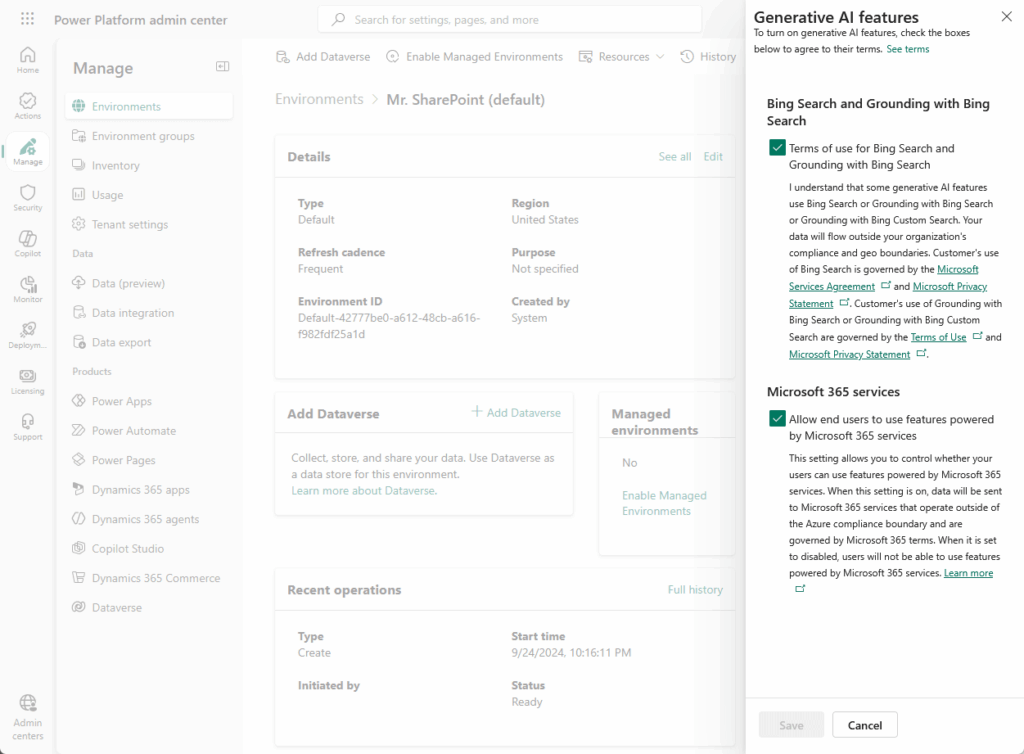The image size is (1024, 754).
Task: Open Usage in Manage menu
Action: click(149, 195)
